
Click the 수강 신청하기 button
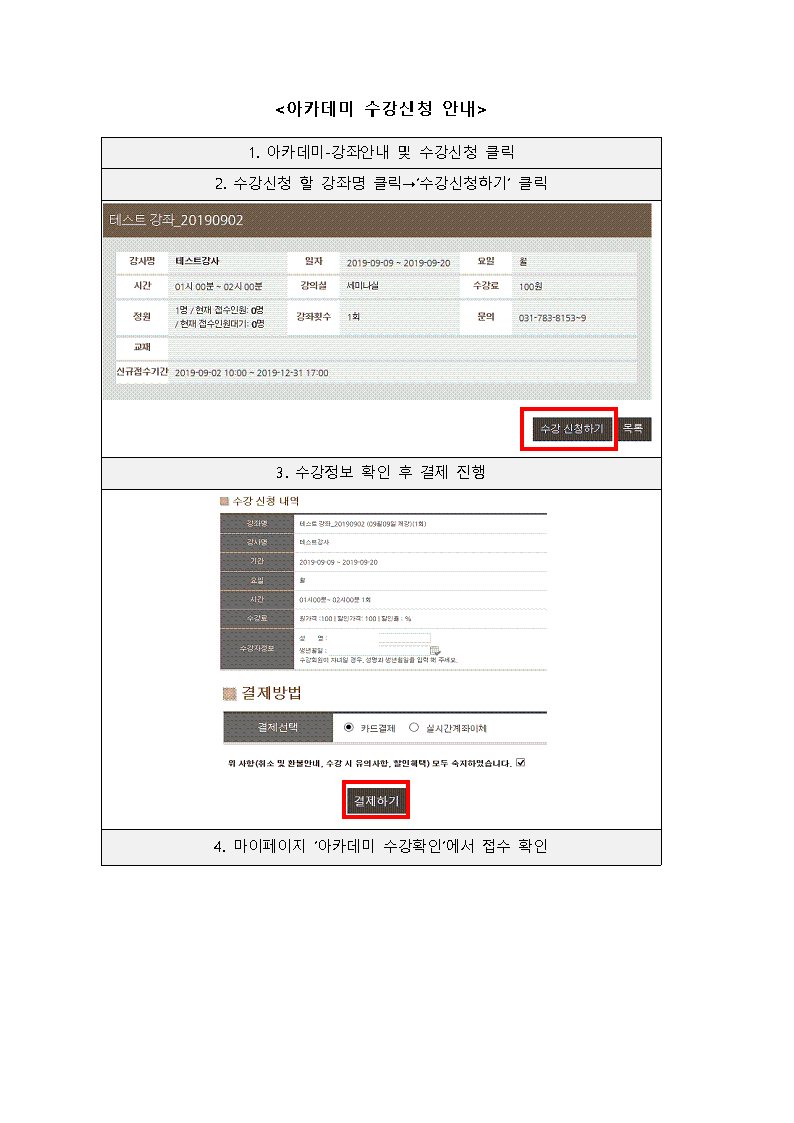click(x=571, y=429)
